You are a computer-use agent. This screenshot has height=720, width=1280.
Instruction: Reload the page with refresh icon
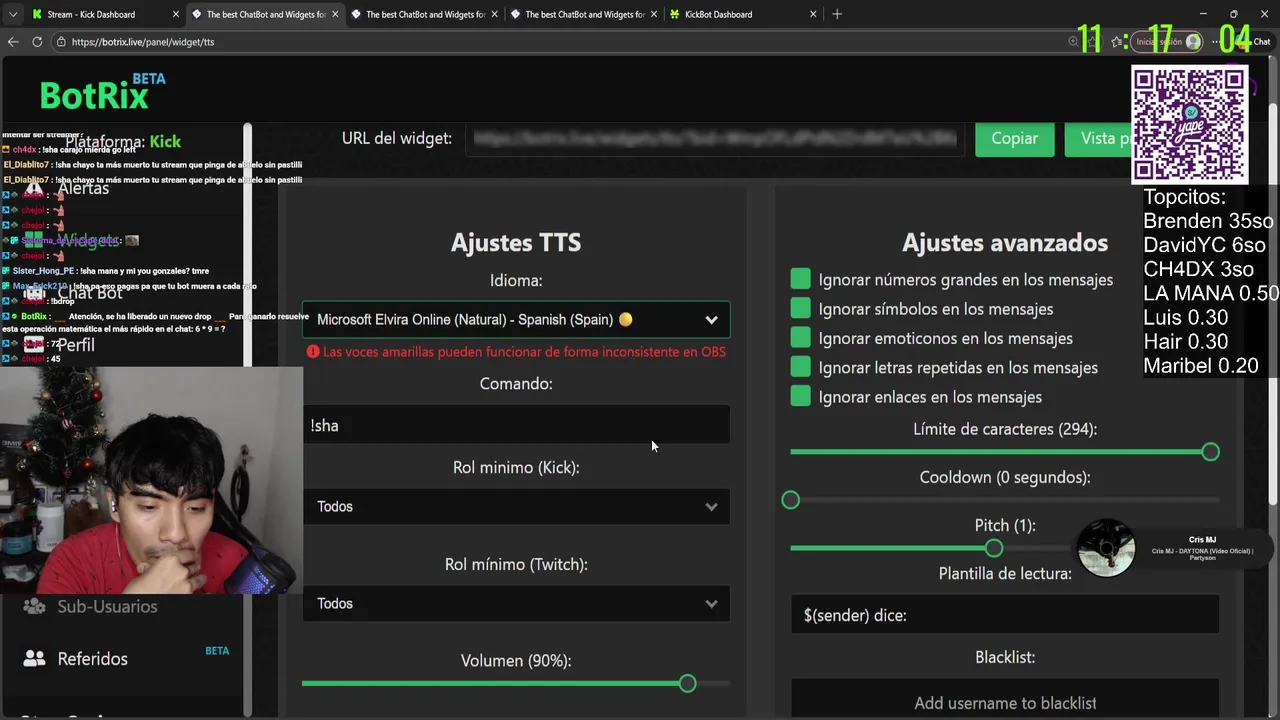[x=37, y=42]
